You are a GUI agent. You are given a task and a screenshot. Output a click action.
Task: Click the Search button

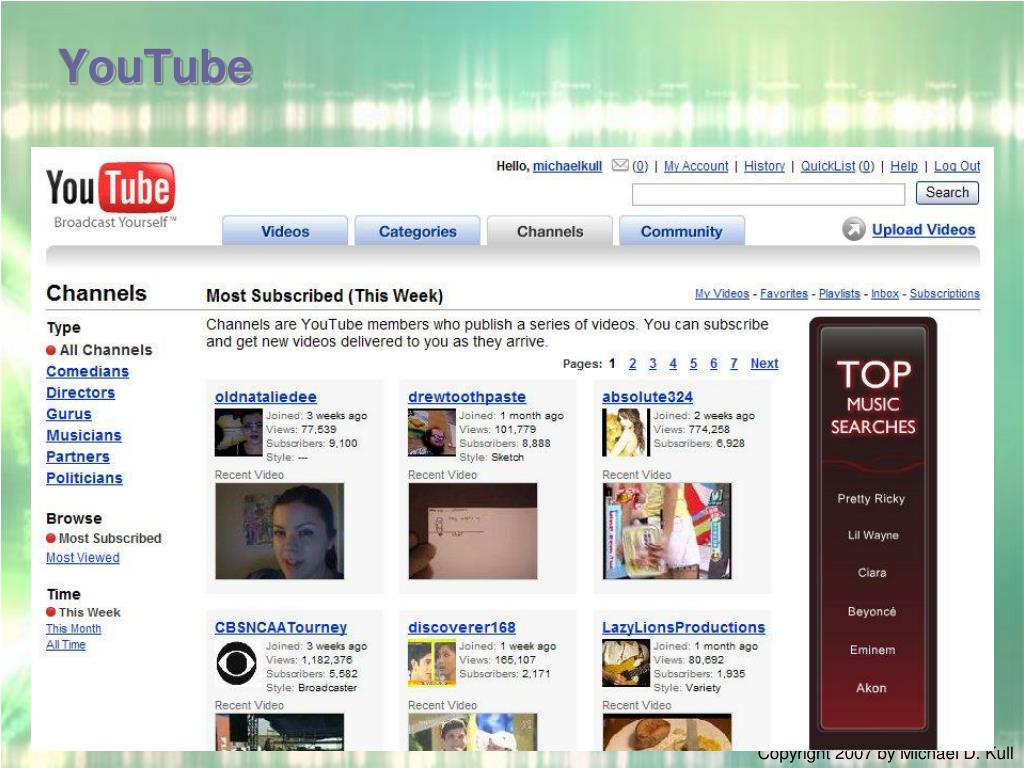point(947,193)
